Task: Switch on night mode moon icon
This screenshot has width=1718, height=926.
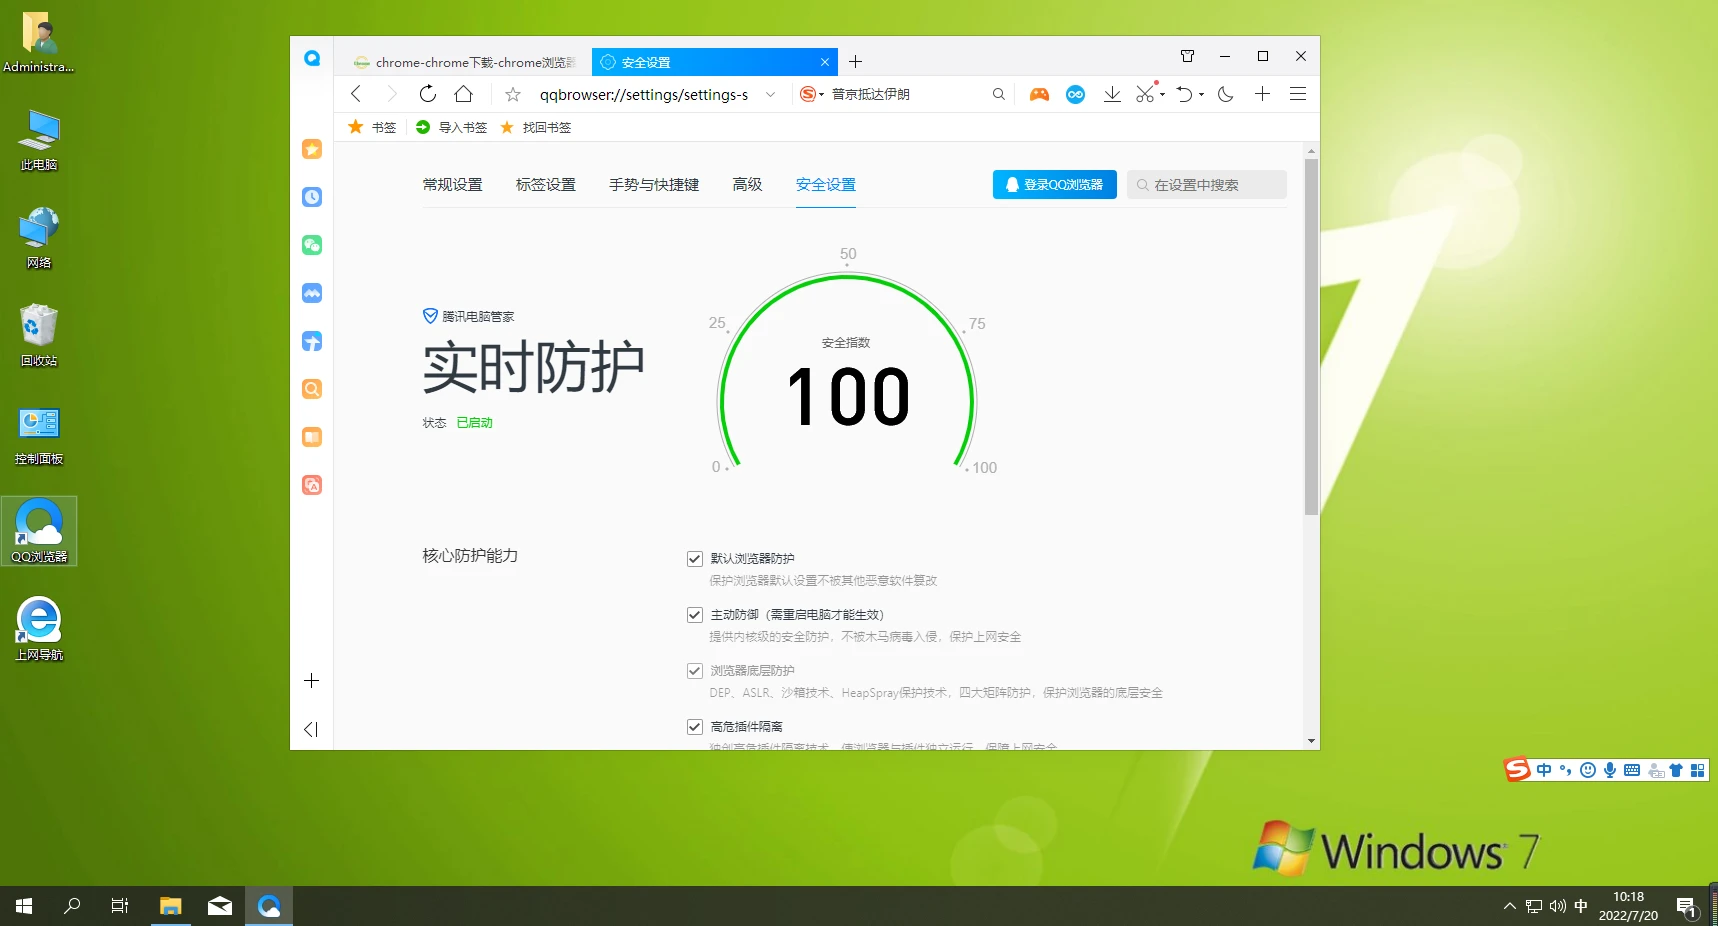Action: pos(1226,94)
